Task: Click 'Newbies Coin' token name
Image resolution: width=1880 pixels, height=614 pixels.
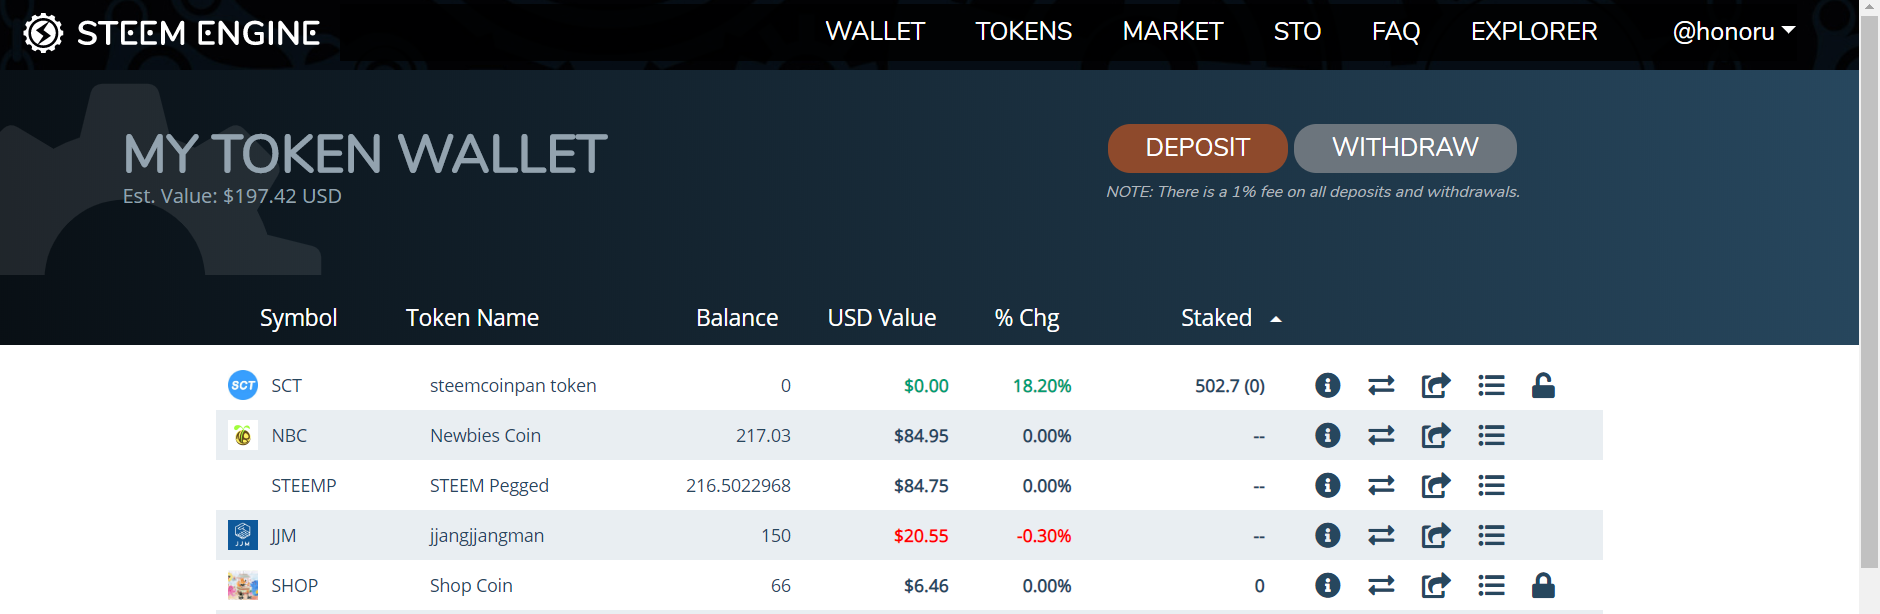Action: pyautogui.click(x=485, y=436)
